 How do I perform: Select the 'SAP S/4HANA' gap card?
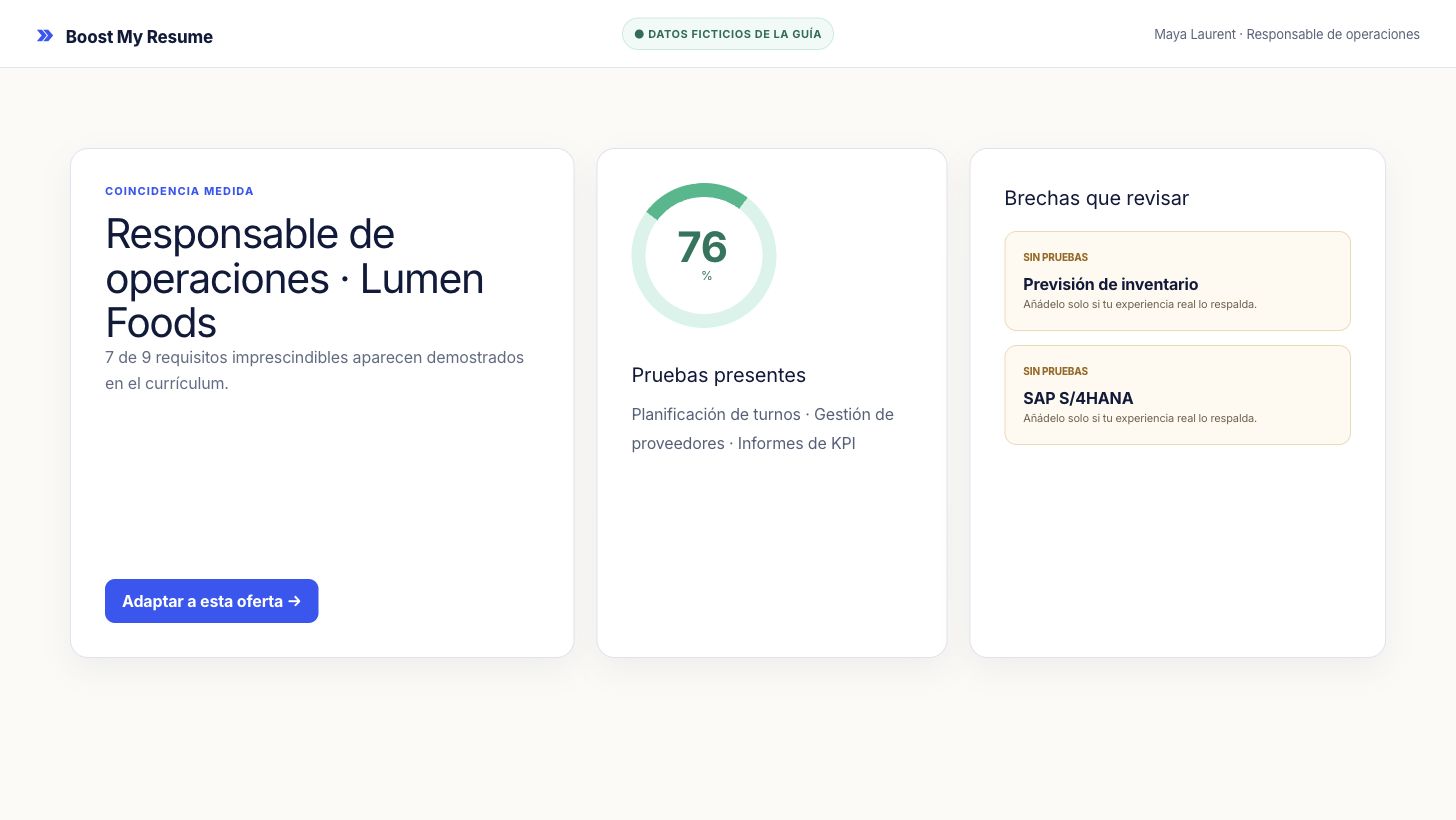[x=1178, y=395]
